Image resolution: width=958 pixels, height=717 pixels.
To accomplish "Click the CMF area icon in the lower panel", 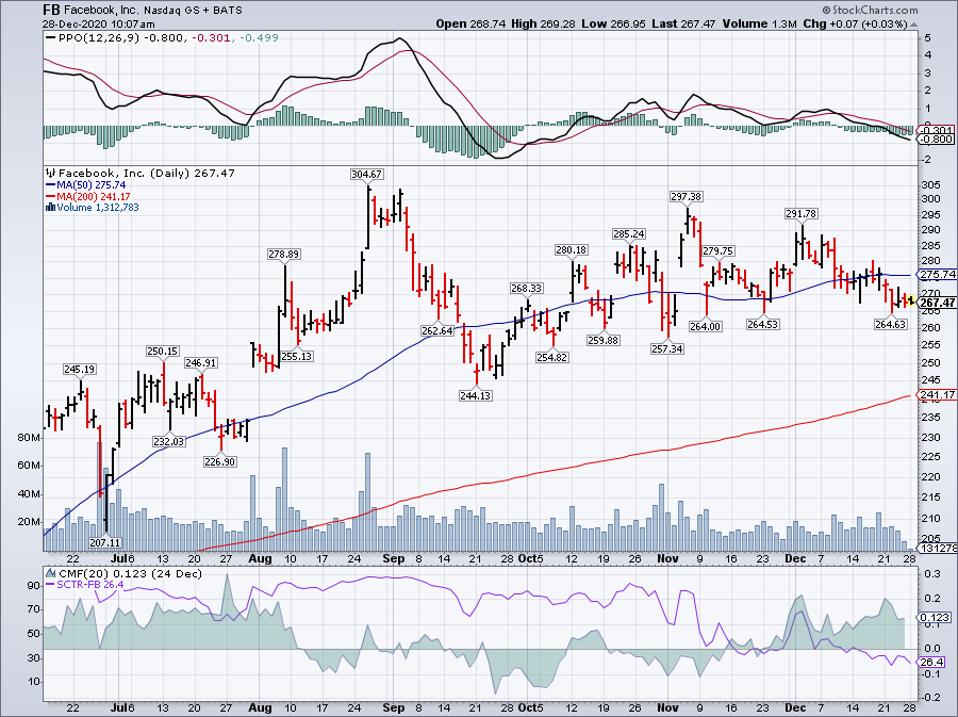I will point(51,574).
